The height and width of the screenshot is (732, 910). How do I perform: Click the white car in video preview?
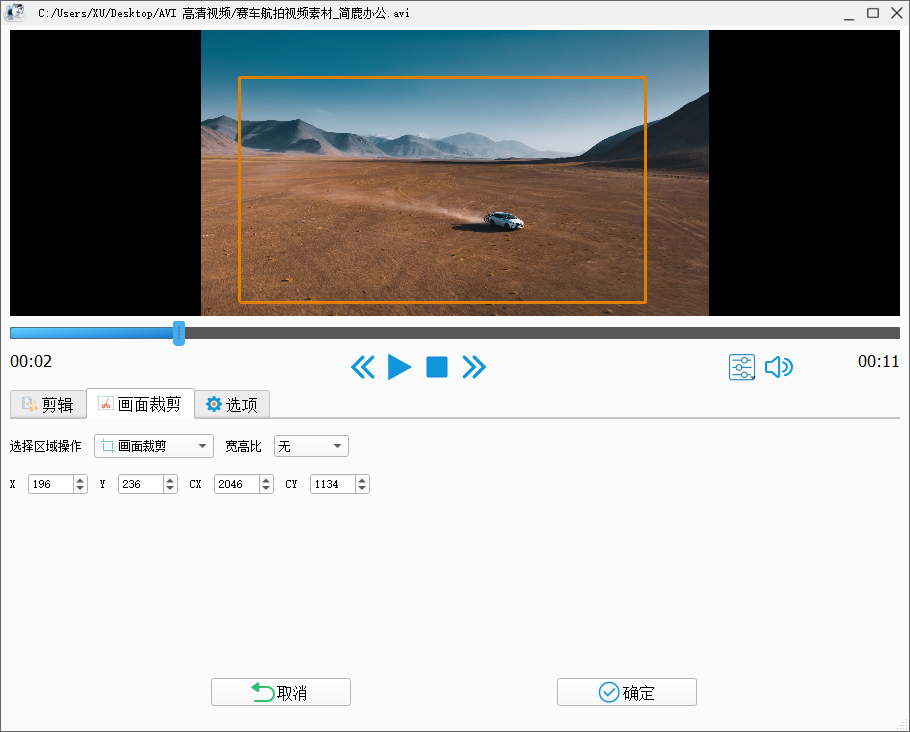(503, 220)
